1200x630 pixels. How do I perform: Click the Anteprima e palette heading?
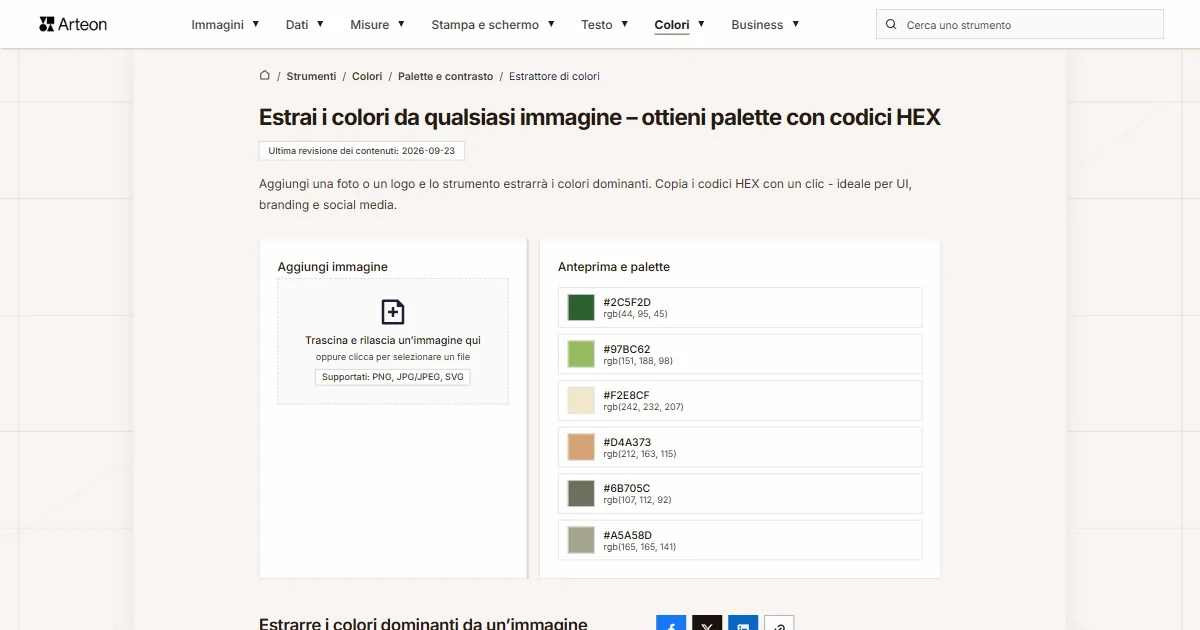coord(614,267)
